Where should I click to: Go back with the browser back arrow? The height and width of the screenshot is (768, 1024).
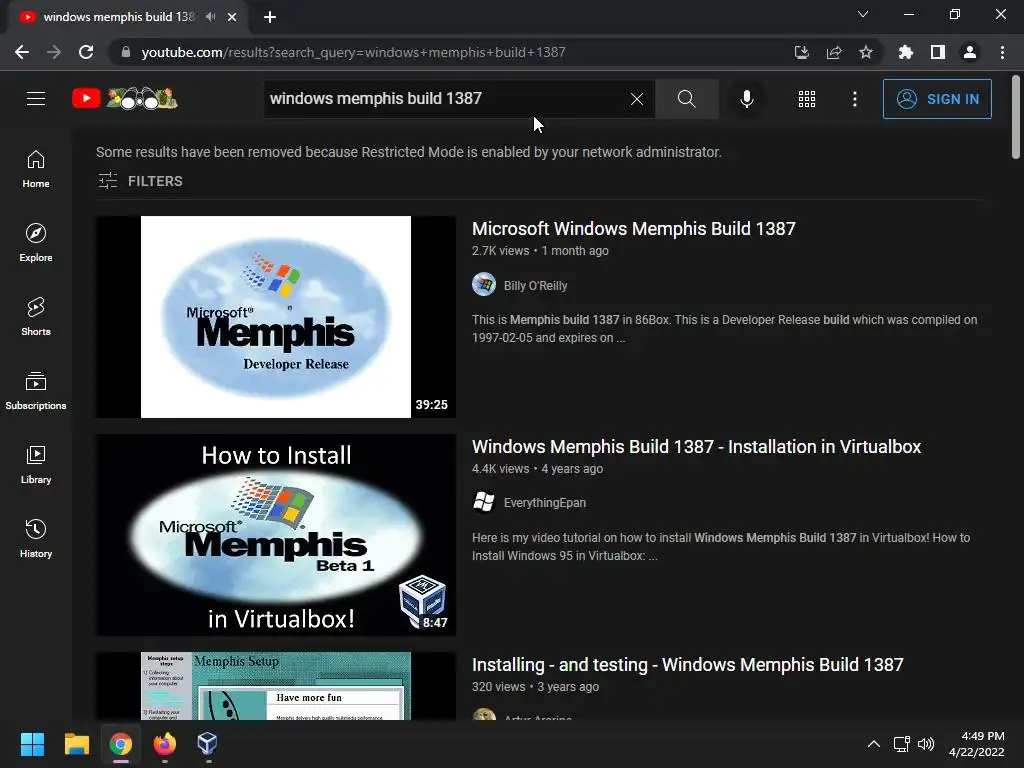click(x=22, y=52)
